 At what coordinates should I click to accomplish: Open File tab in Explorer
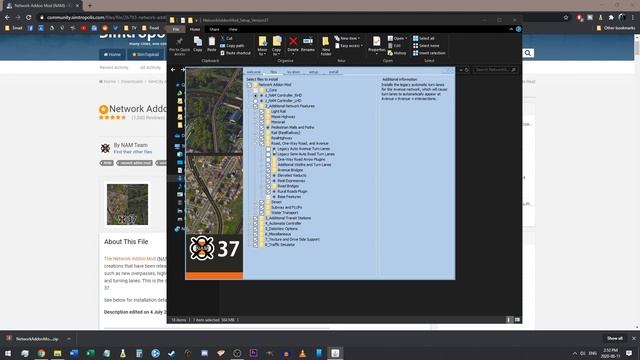point(176,29)
